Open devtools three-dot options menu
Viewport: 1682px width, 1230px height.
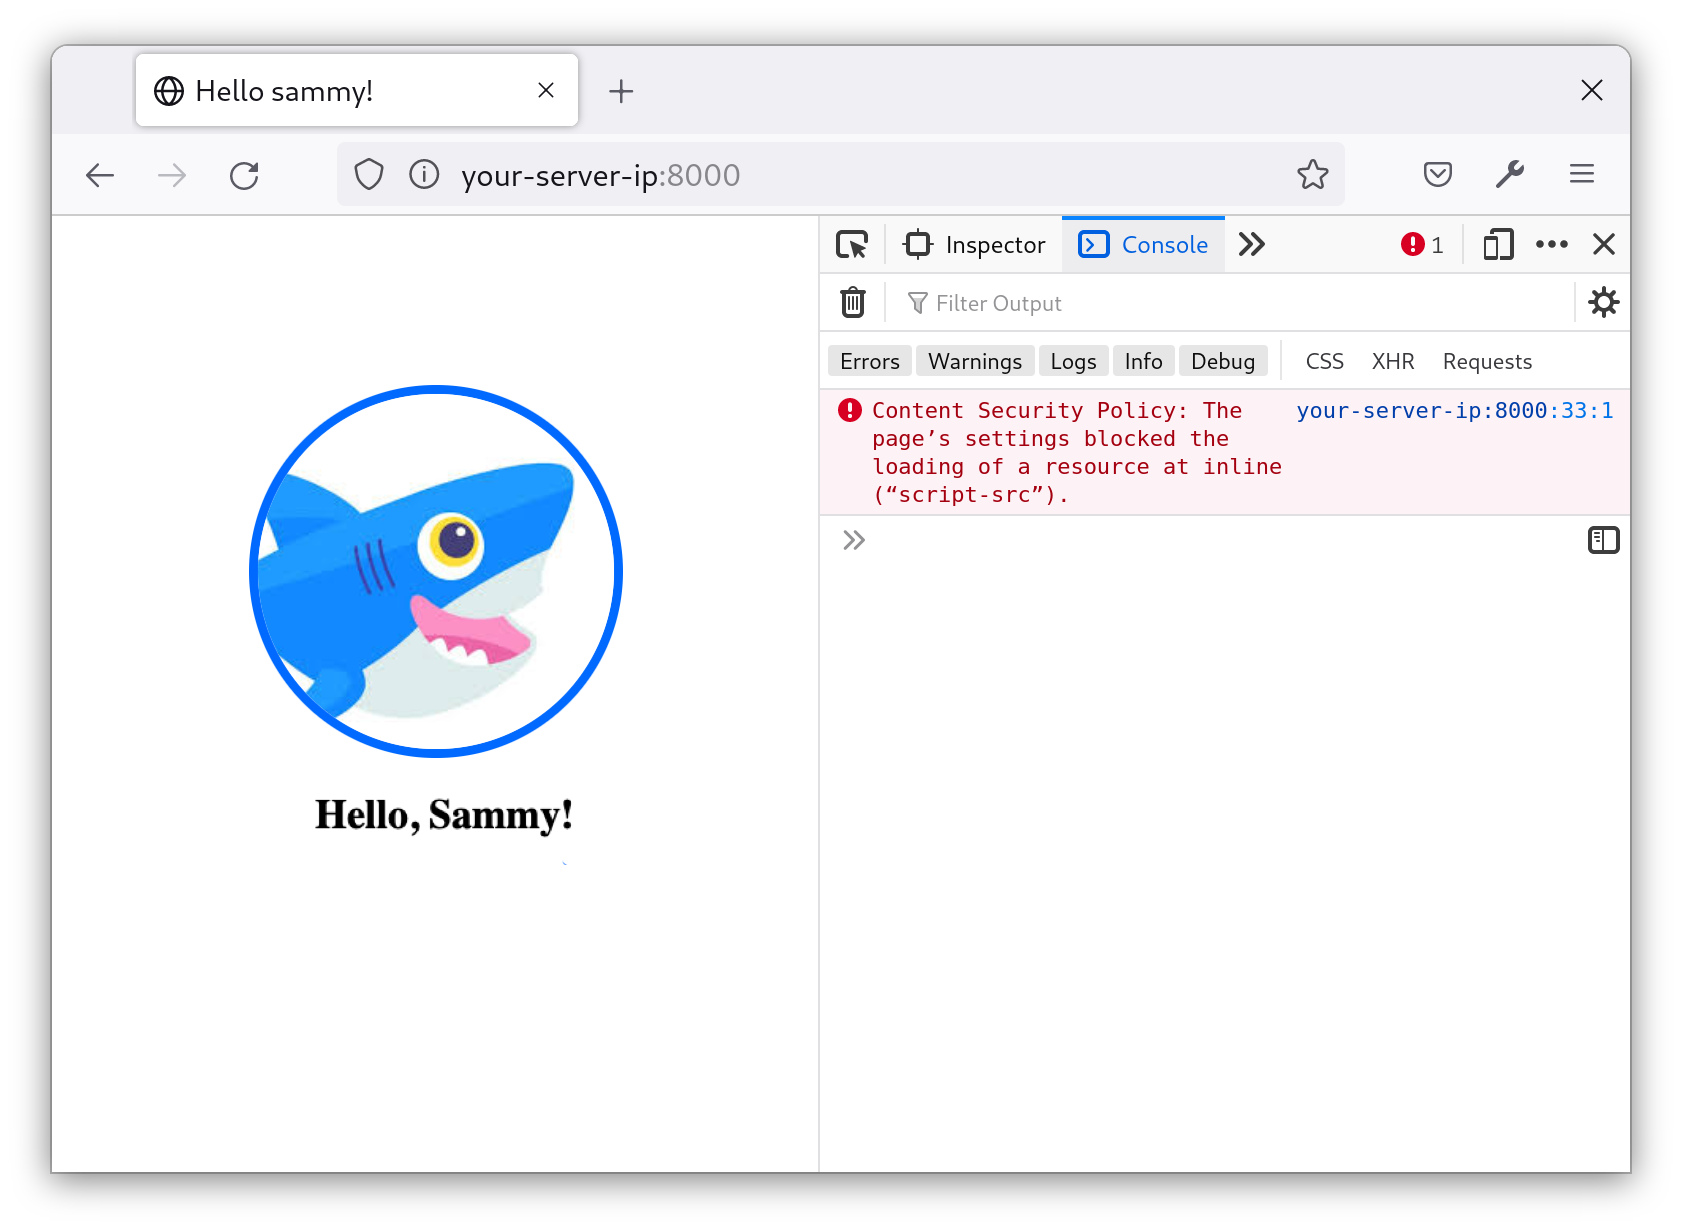point(1552,245)
